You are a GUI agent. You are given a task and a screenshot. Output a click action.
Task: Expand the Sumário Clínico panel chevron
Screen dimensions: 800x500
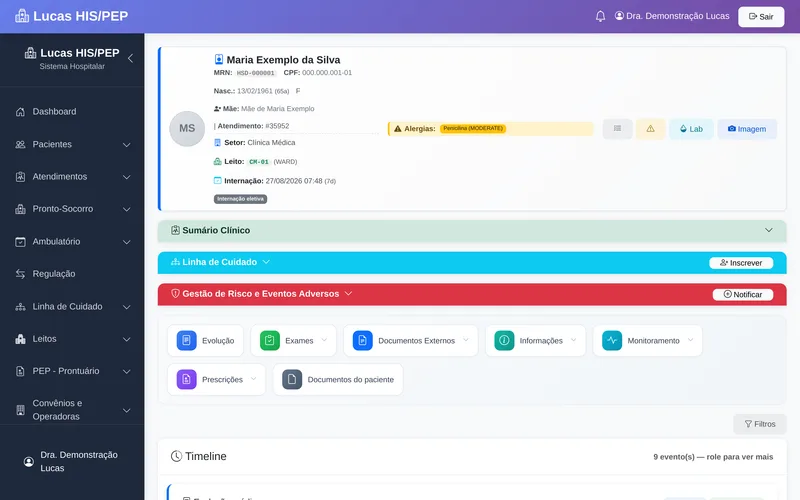768,230
